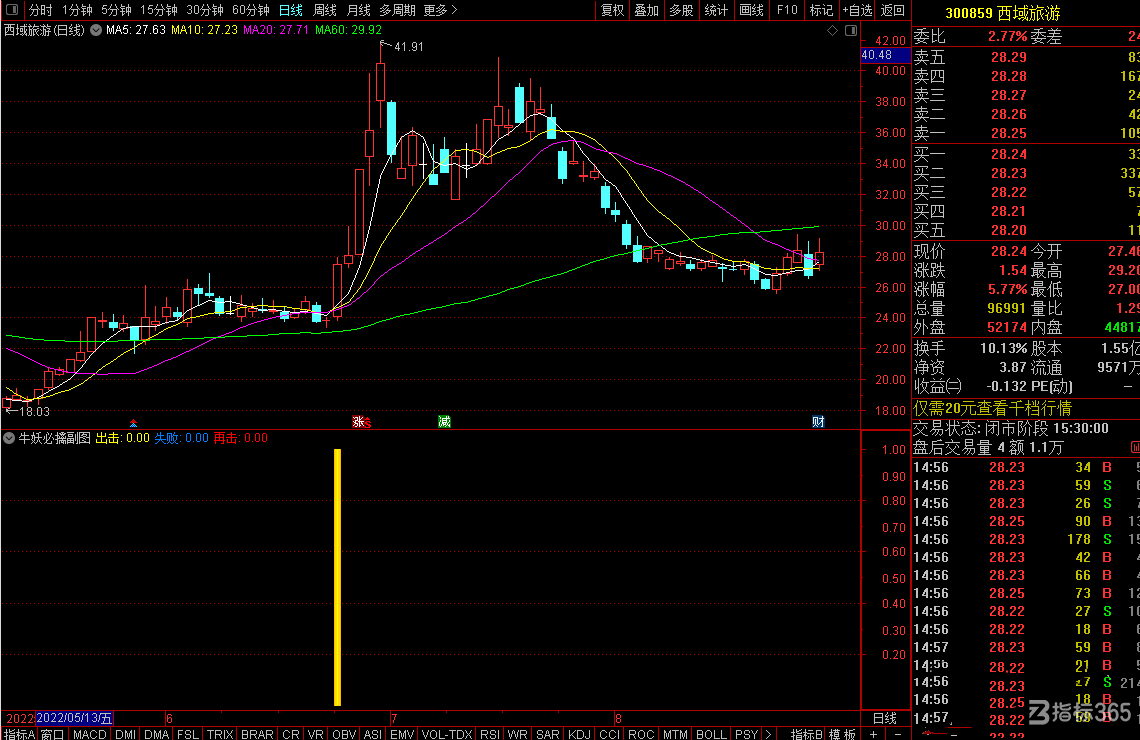Switch sub-chart to CCI indicator

coord(609,734)
